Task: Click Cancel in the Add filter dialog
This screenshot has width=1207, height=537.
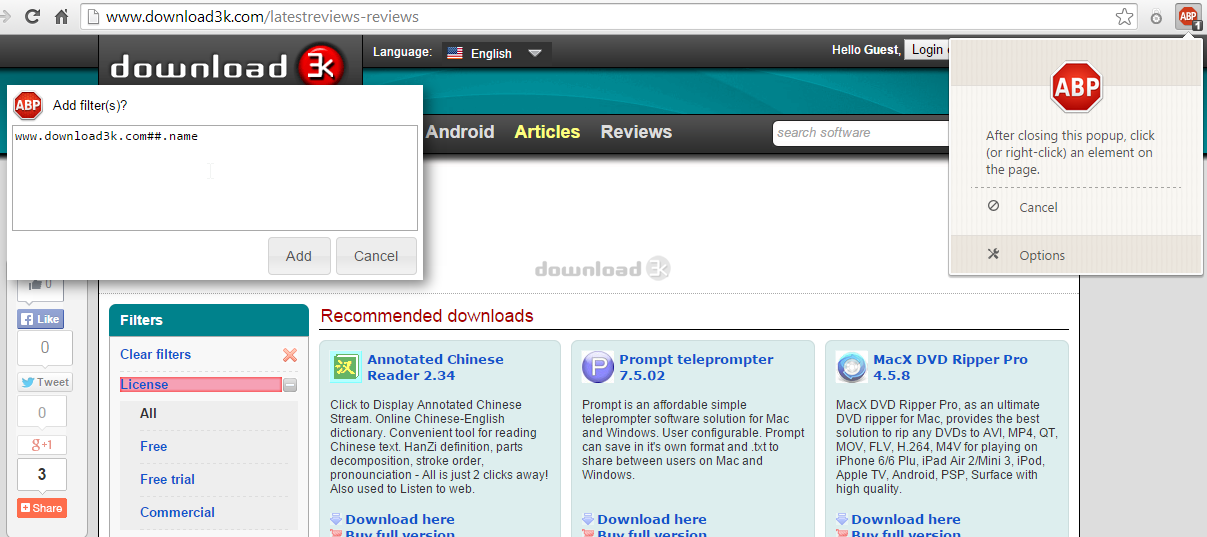Action: tap(376, 256)
